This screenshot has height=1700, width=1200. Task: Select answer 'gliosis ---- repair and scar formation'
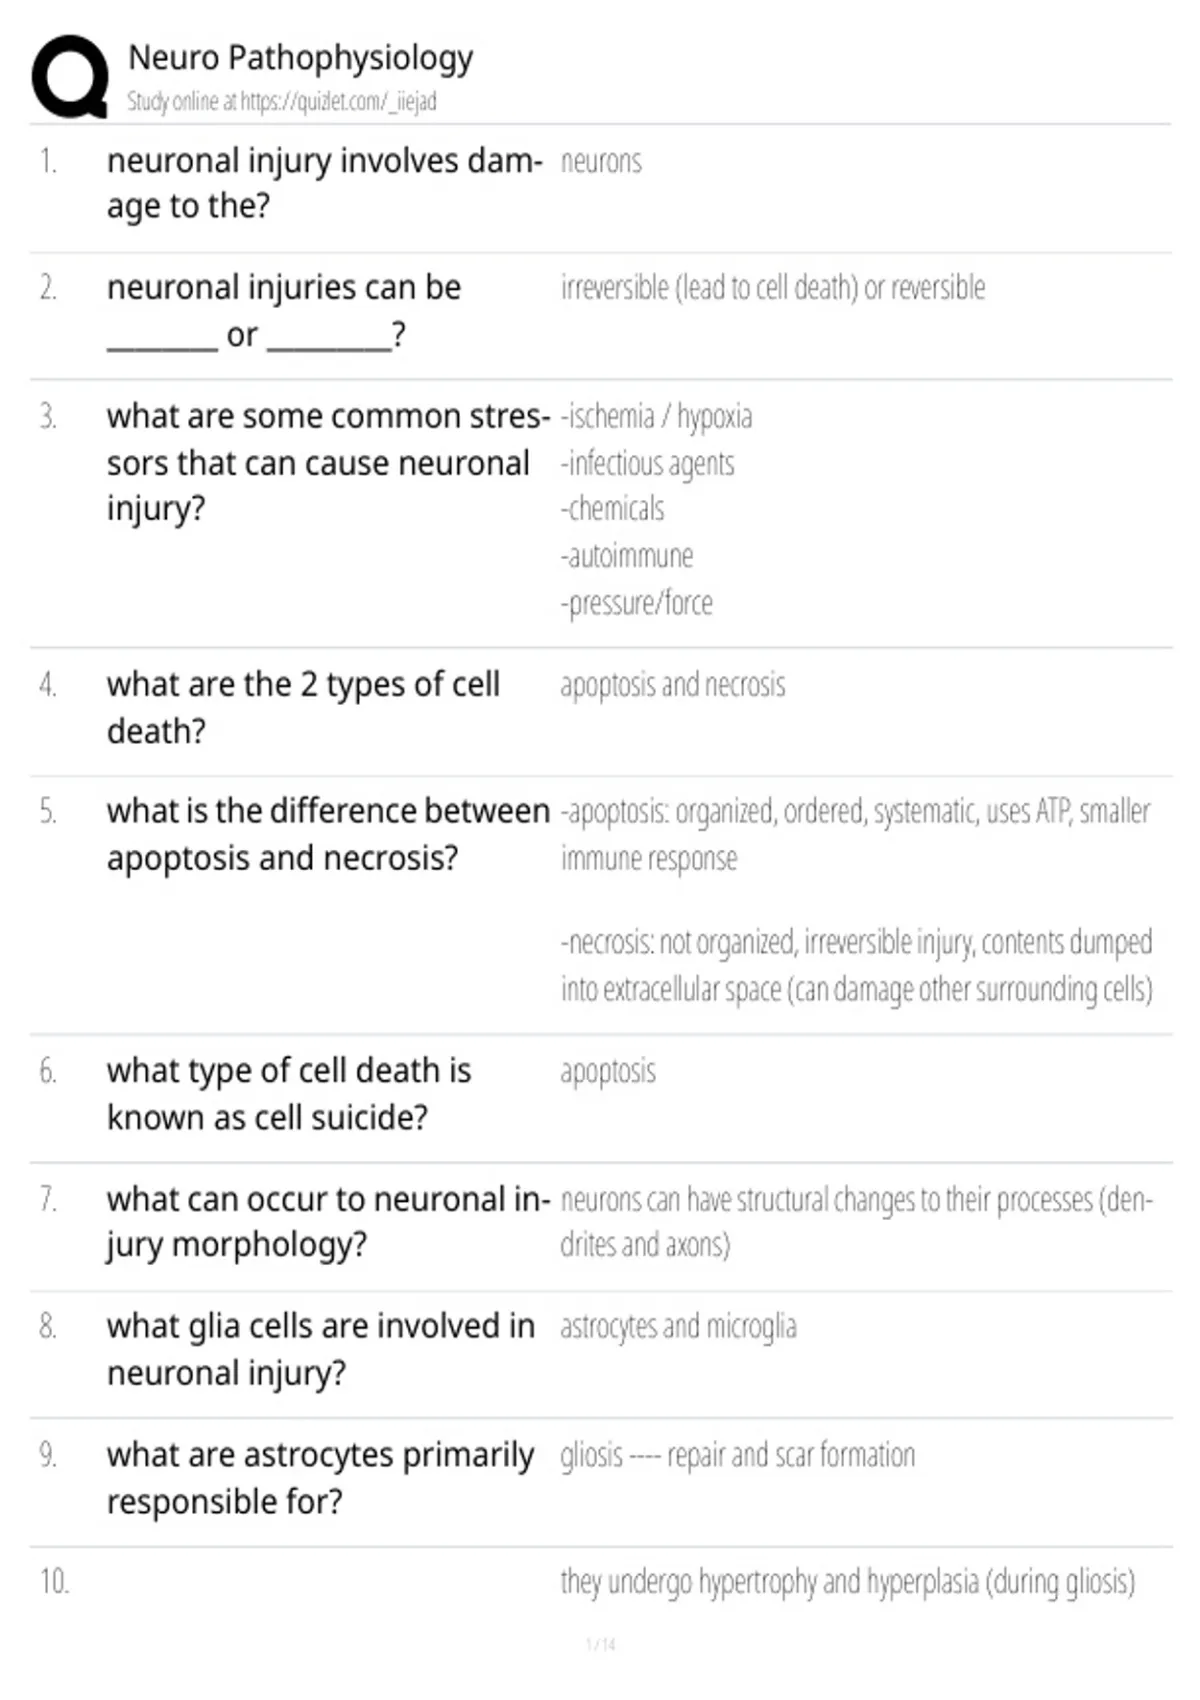pos(738,1455)
